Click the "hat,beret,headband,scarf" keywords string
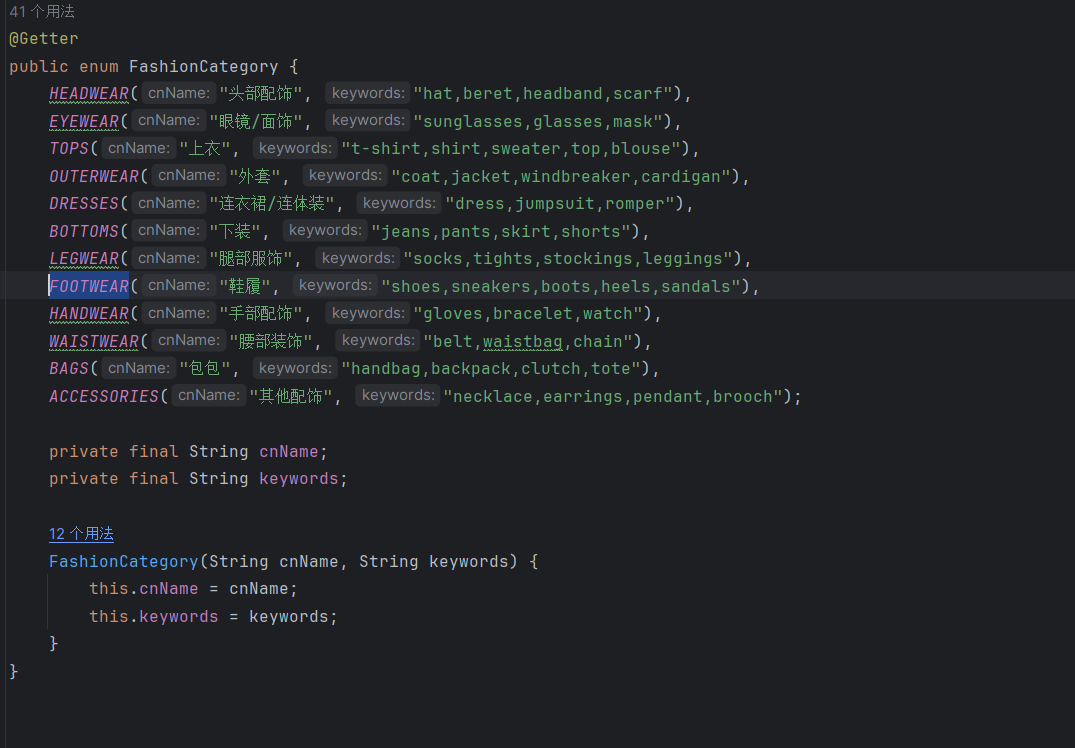Viewport: 1075px width, 748px height. [543, 94]
